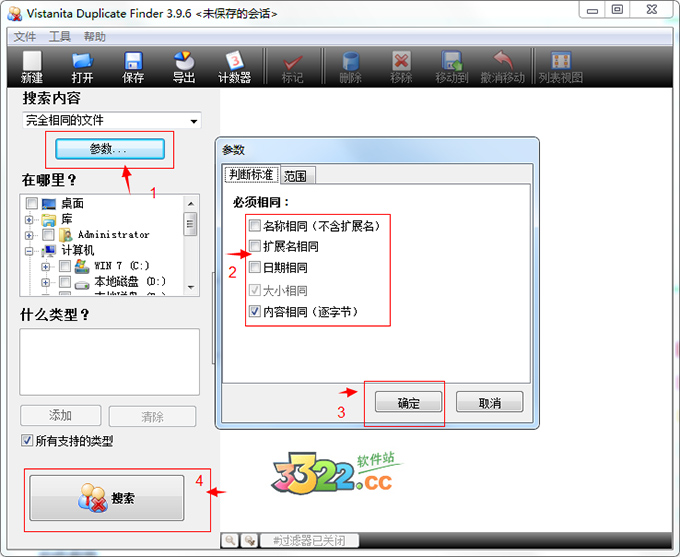Click folder tree scrollbar down arrow
This screenshot has width=680, height=557.
point(190,288)
